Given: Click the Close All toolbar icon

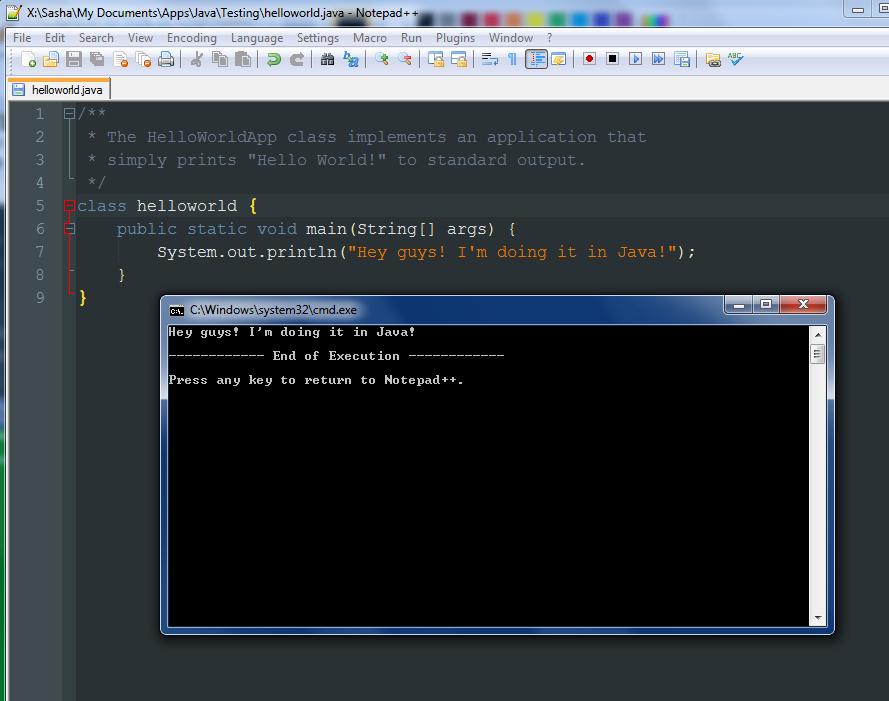Looking at the screenshot, I should pyautogui.click(x=143, y=59).
